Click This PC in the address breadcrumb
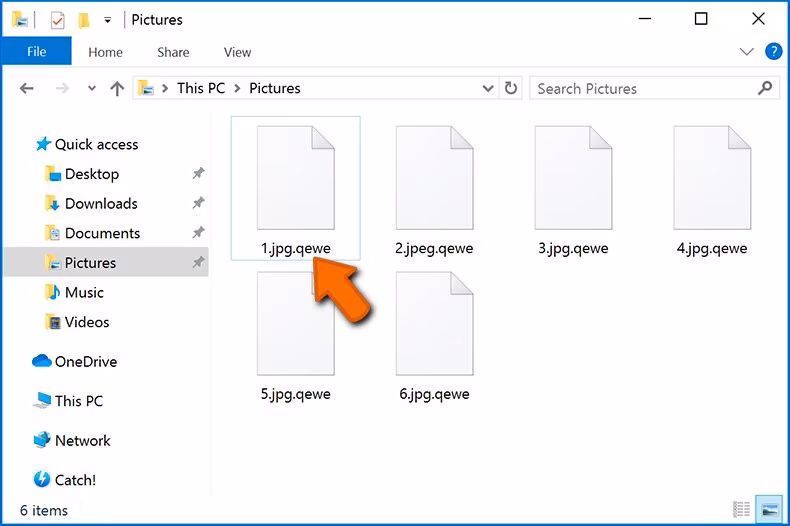The width and height of the screenshot is (790, 526). point(200,88)
